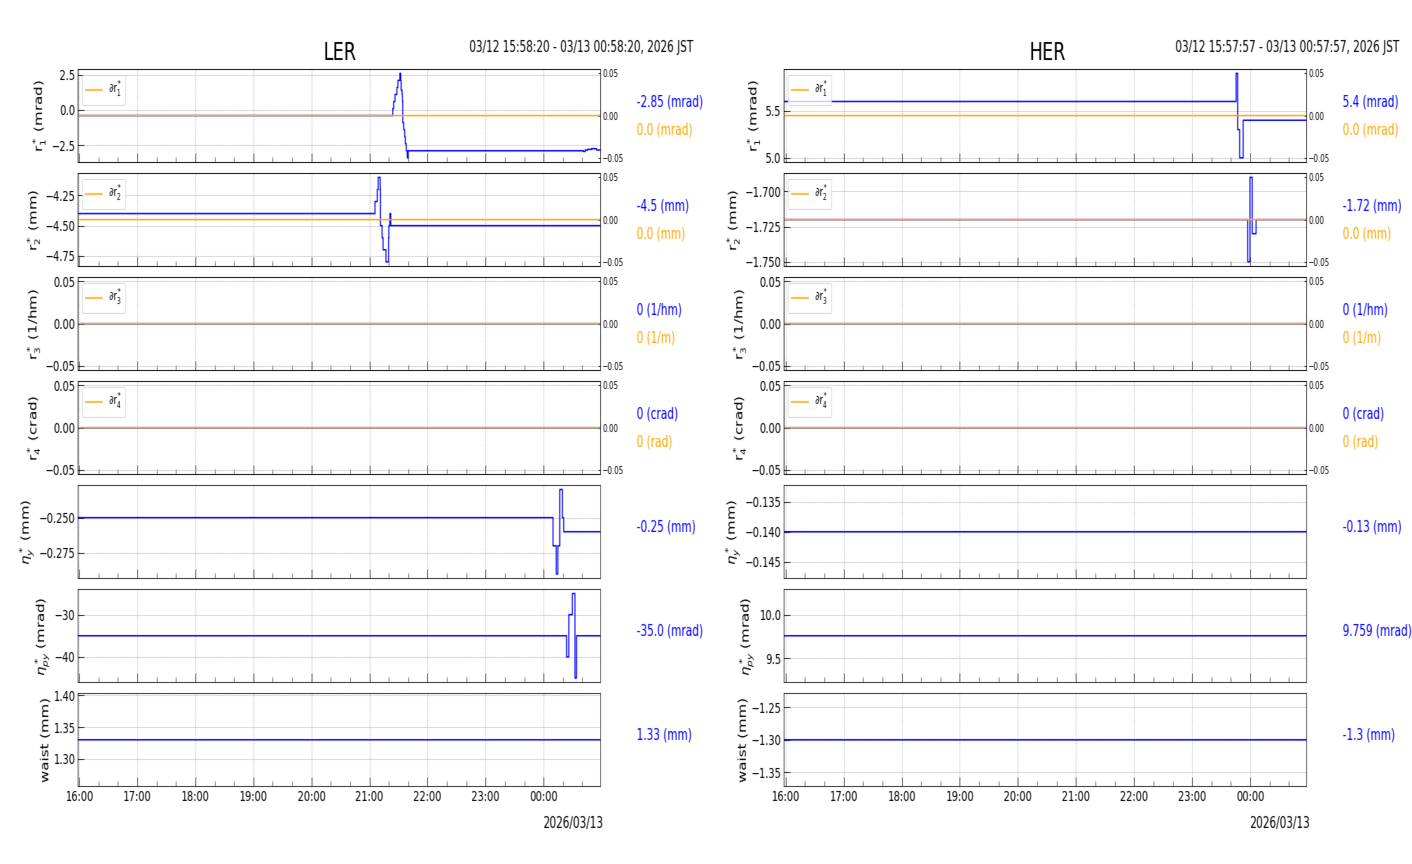
Task: Click the -35.0 (mrad) LER value
Action: pyautogui.click(x=669, y=631)
